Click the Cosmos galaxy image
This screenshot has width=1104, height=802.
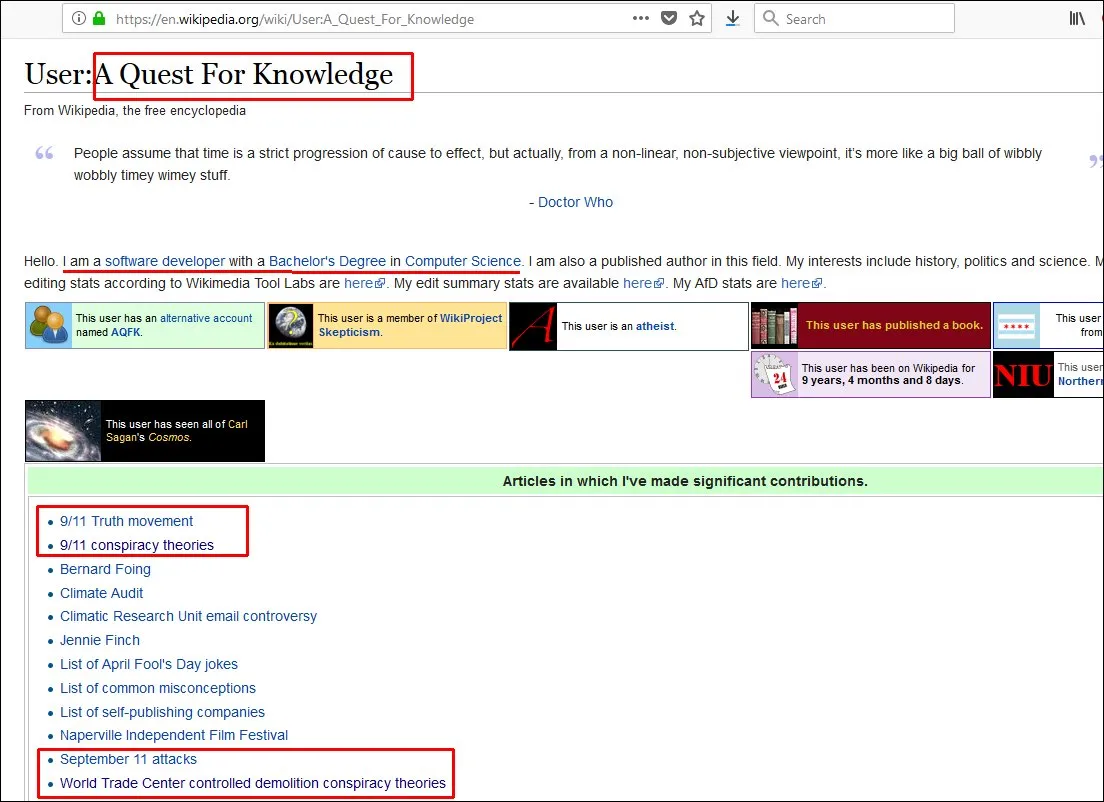[63, 431]
